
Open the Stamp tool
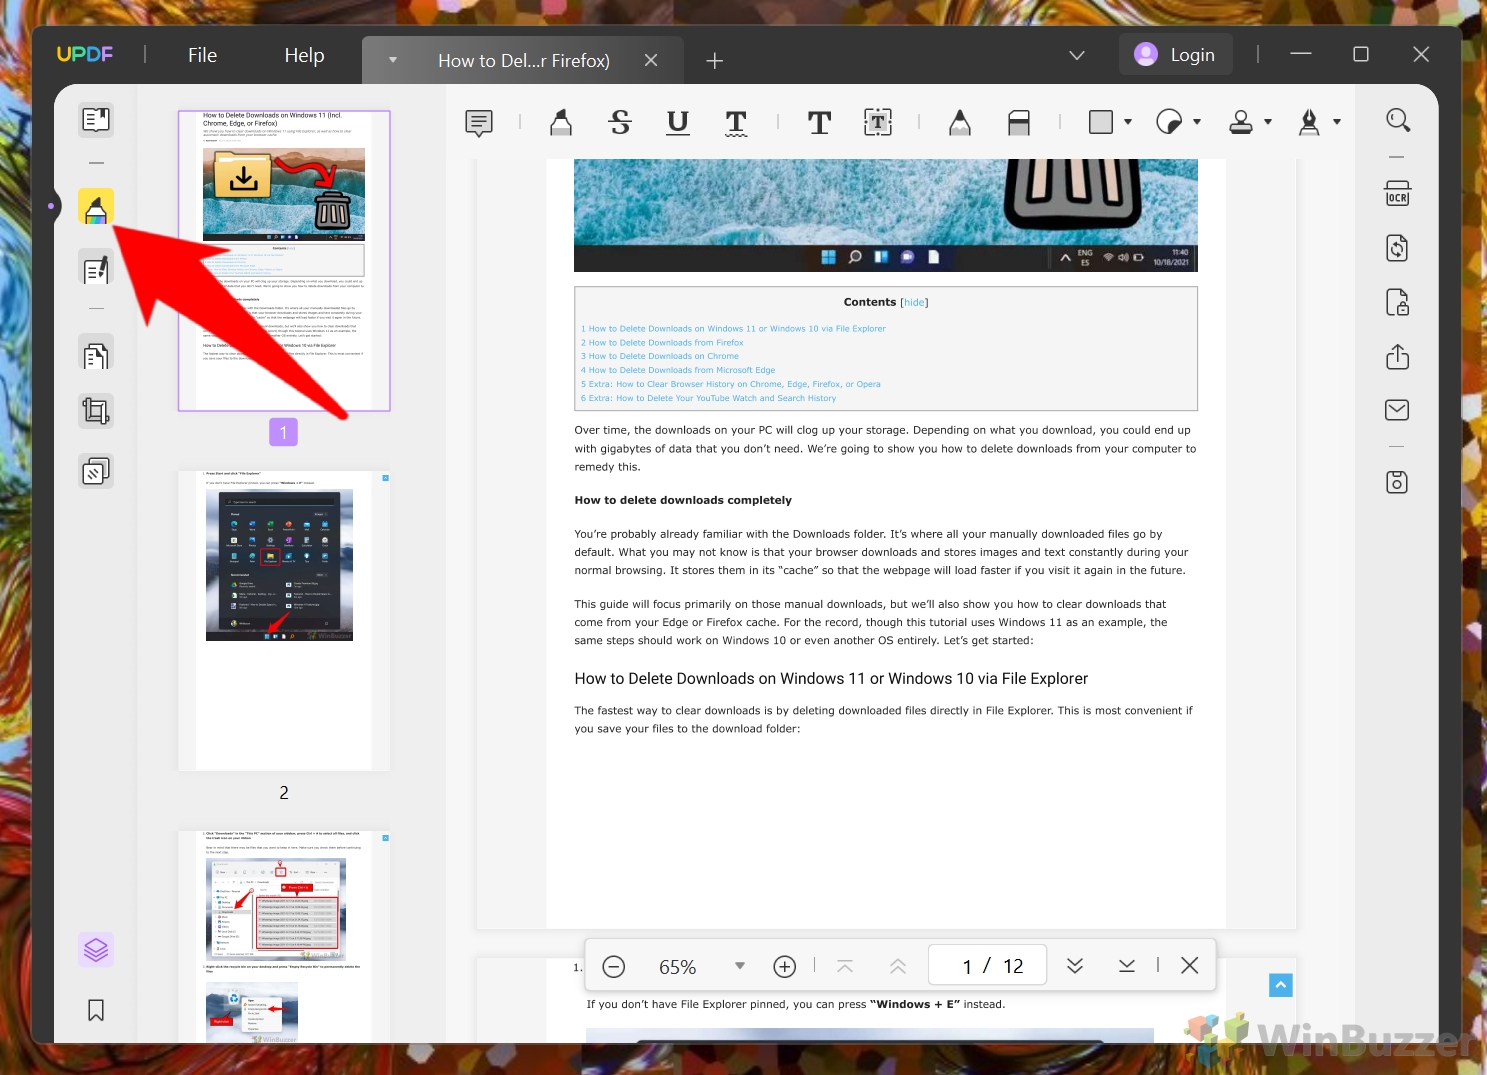click(x=1241, y=122)
